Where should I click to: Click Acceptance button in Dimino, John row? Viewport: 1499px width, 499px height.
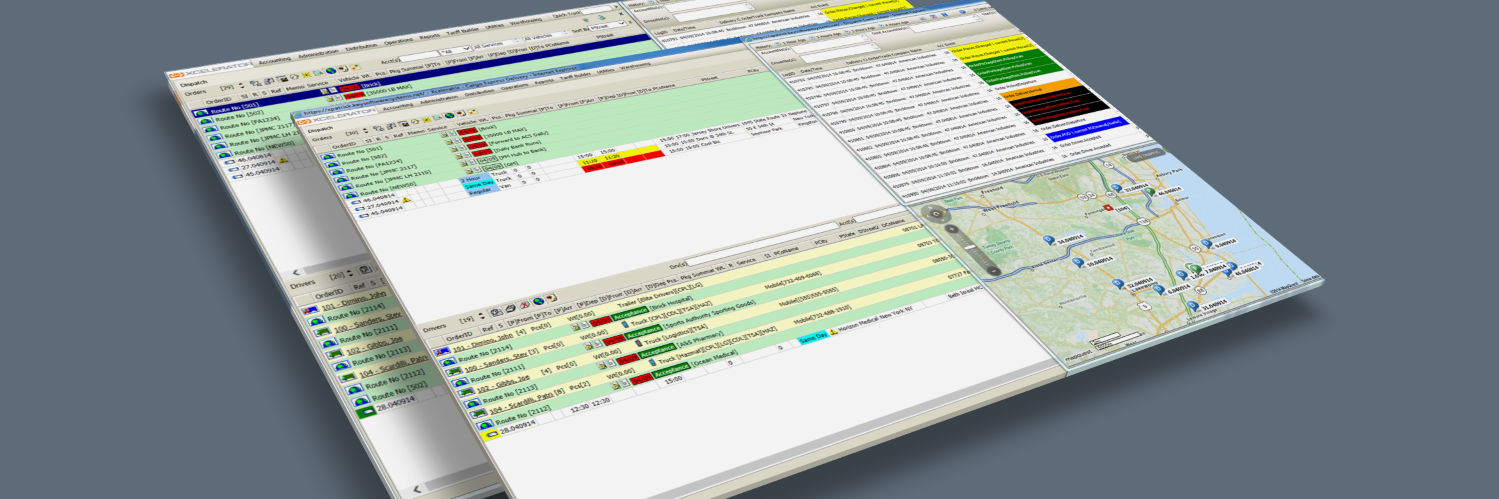(x=630, y=312)
